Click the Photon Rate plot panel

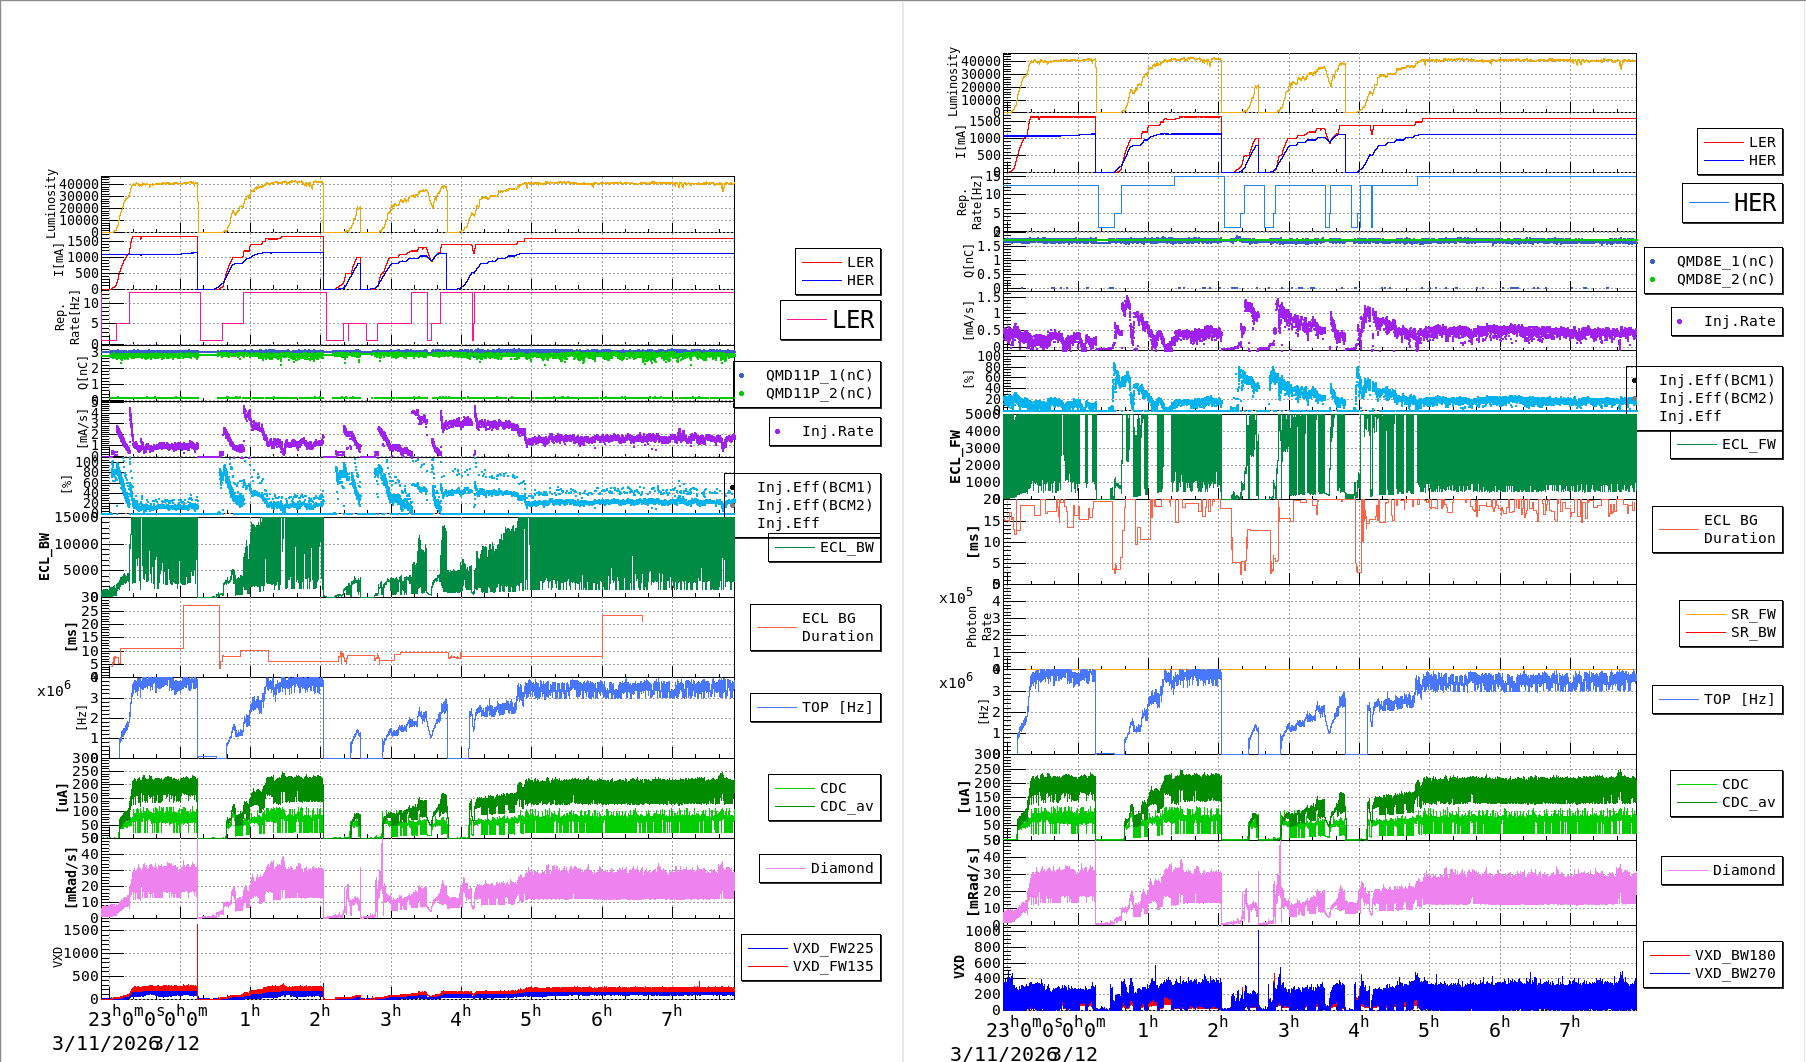click(1320, 627)
